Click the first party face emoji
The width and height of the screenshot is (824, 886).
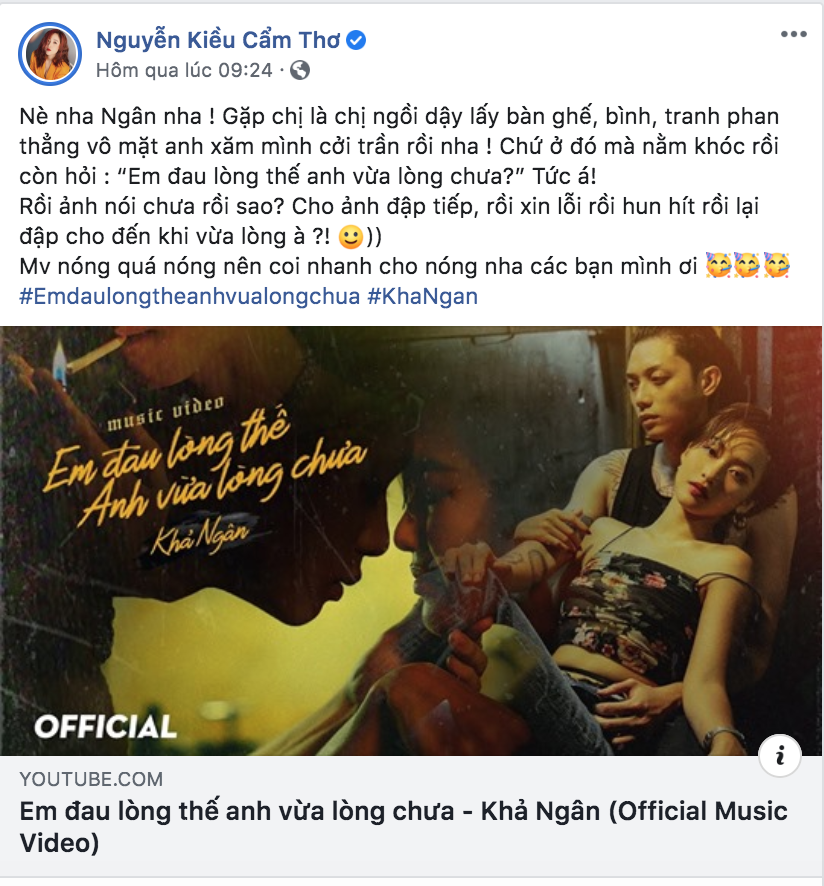(x=718, y=266)
